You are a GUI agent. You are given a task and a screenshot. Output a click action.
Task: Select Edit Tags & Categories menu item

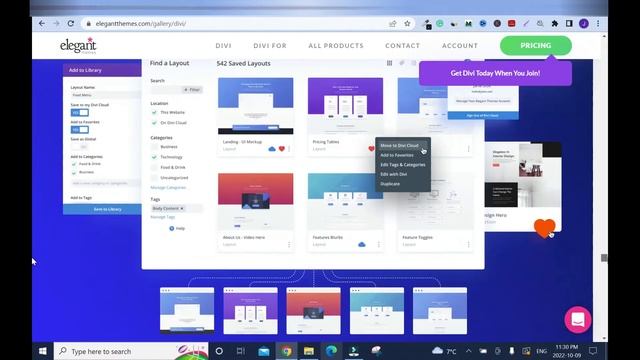[403, 165]
